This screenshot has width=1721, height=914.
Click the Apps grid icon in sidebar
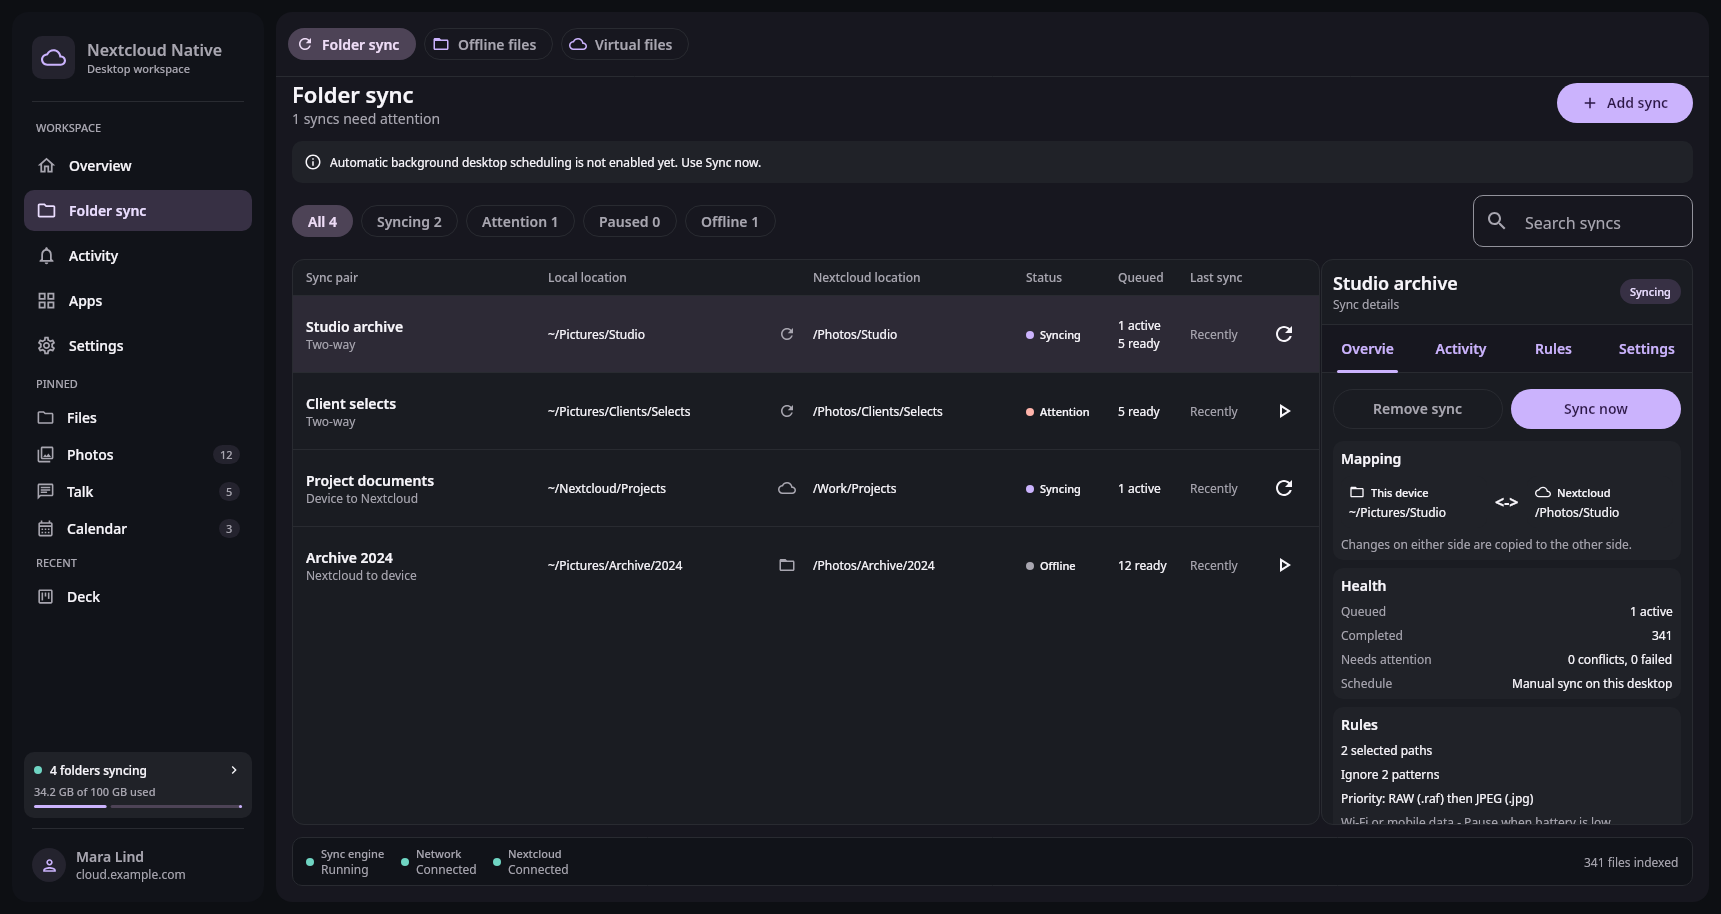pos(46,301)
